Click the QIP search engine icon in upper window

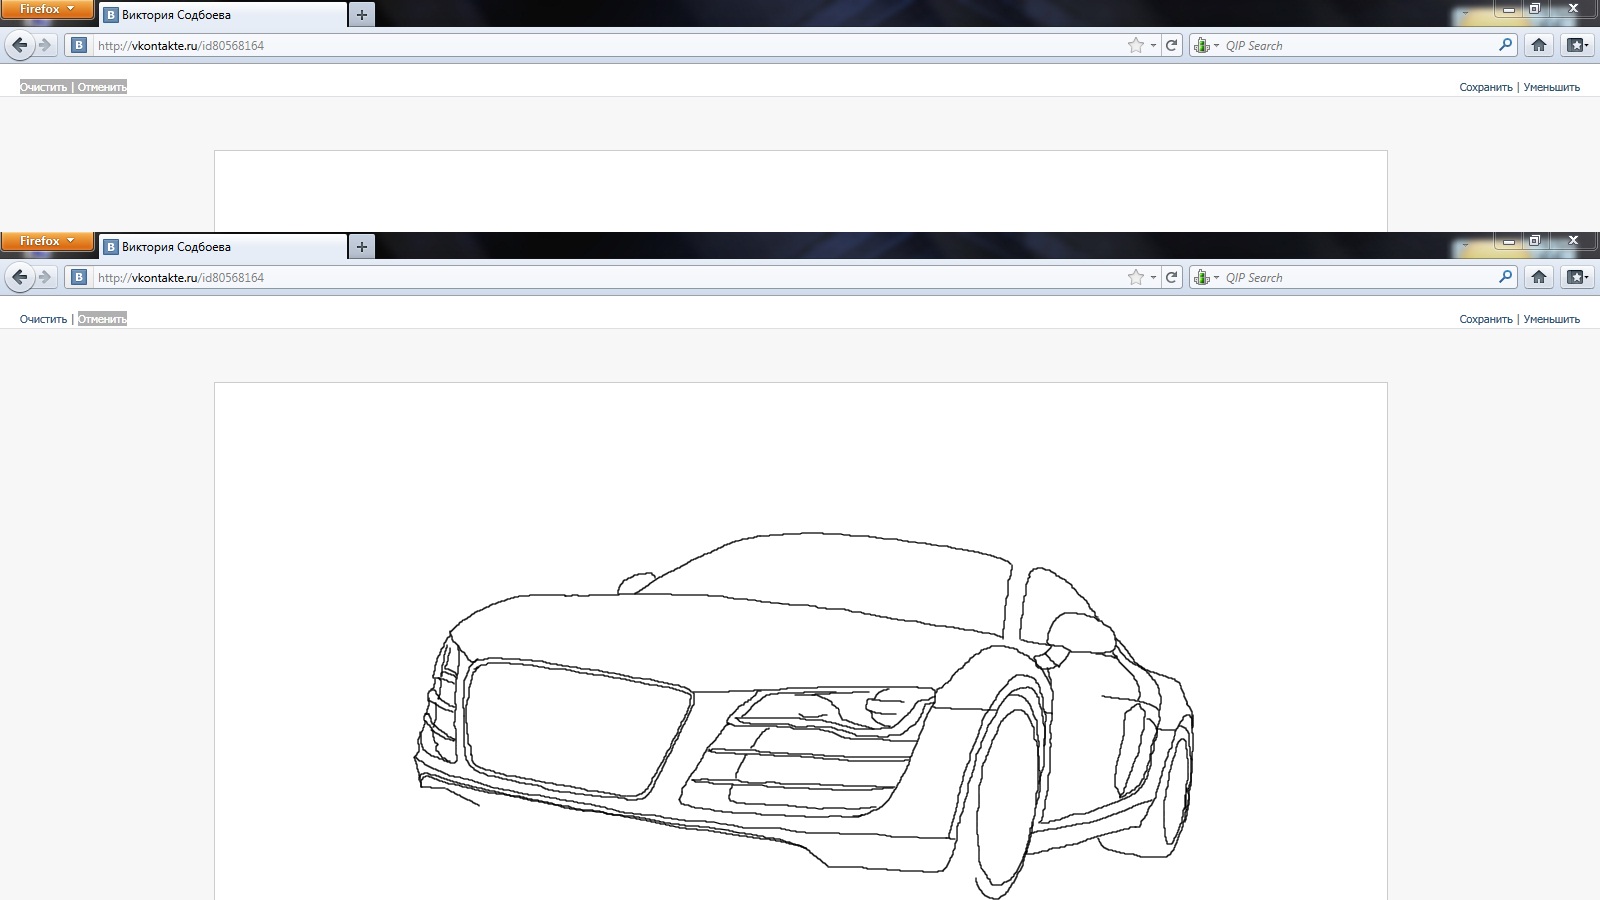(x=1202, y=45)
